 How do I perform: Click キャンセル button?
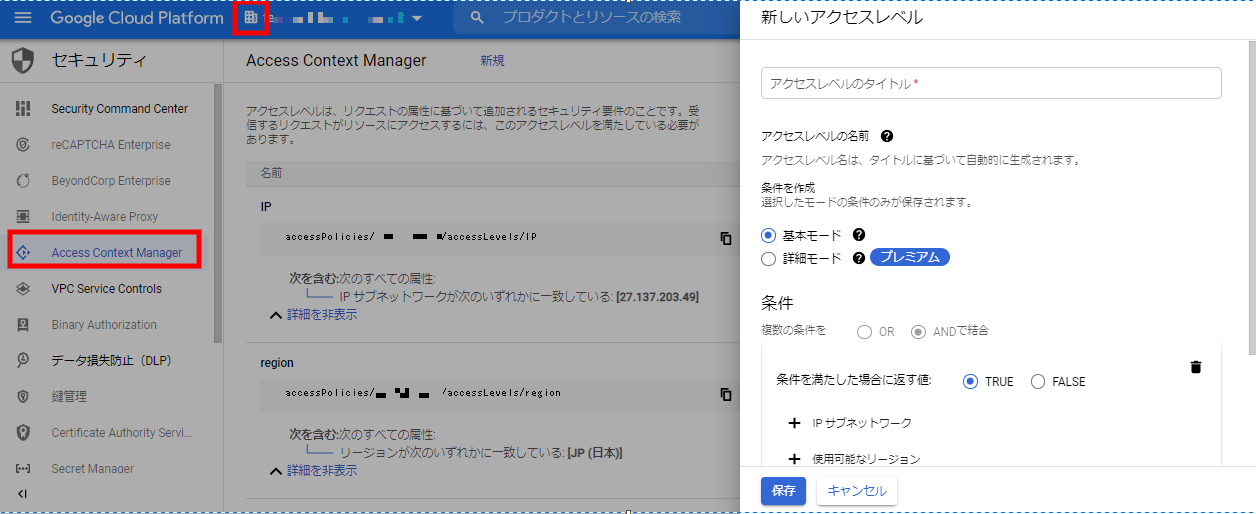pos(857,491)
